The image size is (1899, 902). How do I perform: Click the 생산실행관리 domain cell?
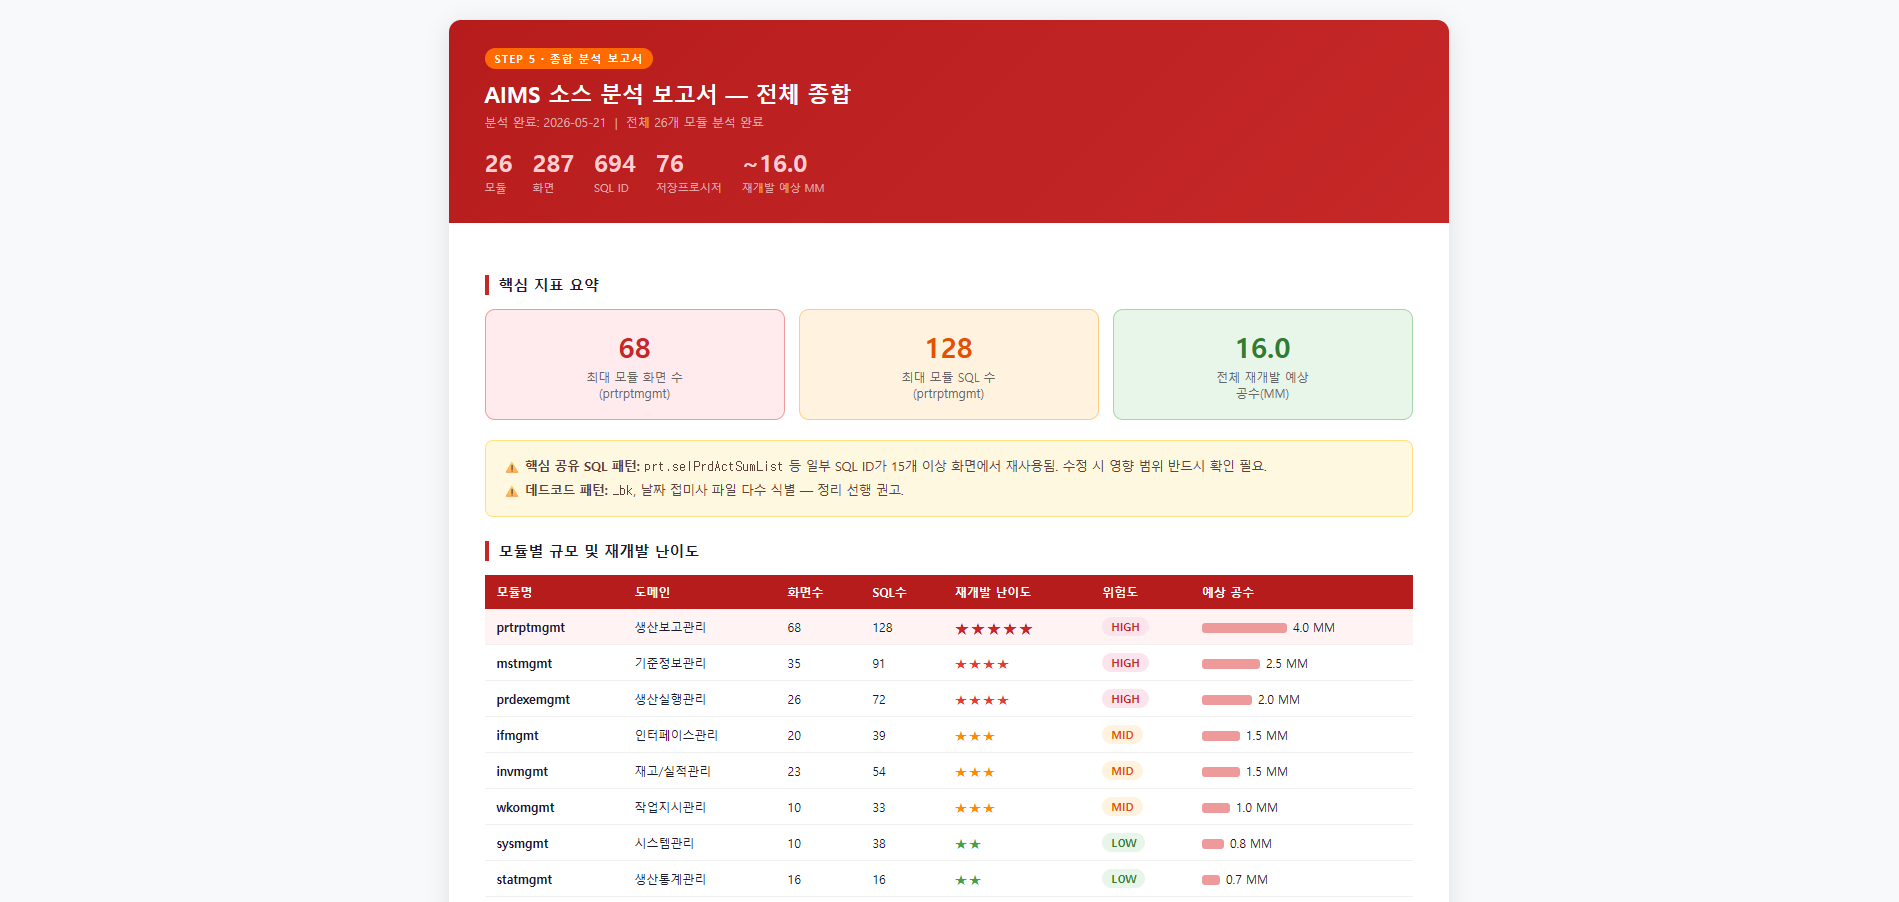670,700
